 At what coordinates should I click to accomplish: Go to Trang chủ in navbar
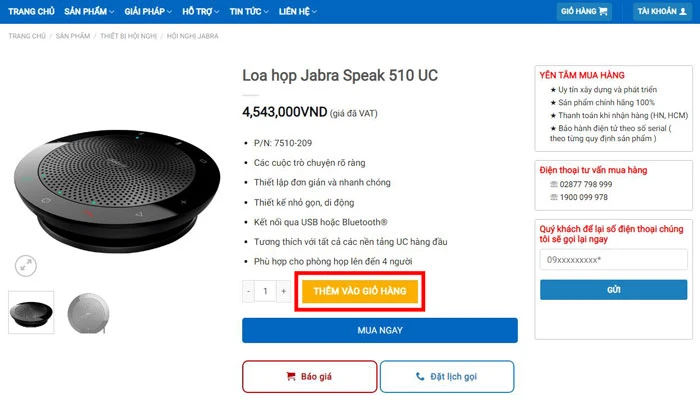31,11
